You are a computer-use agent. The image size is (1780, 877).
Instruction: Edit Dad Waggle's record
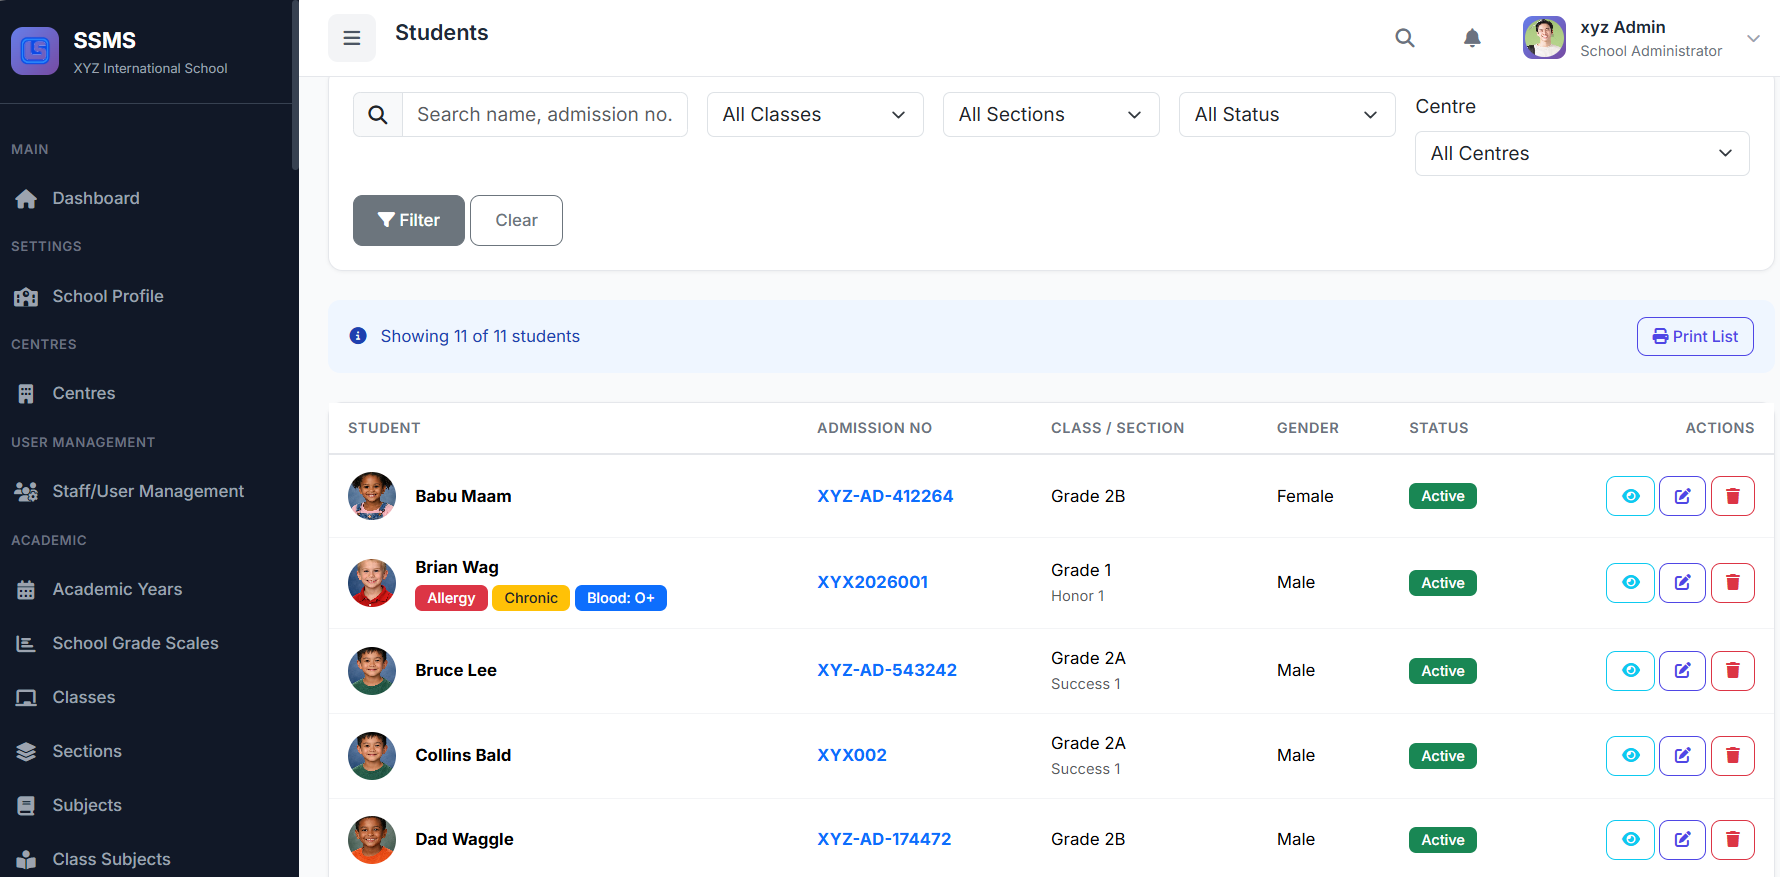(1682, 840)
